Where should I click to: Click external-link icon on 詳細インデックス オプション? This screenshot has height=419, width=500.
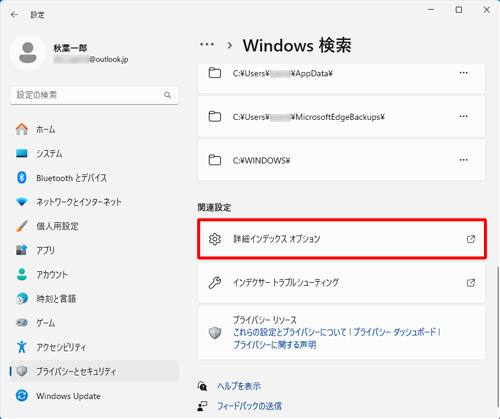click(x=471, y=239)
